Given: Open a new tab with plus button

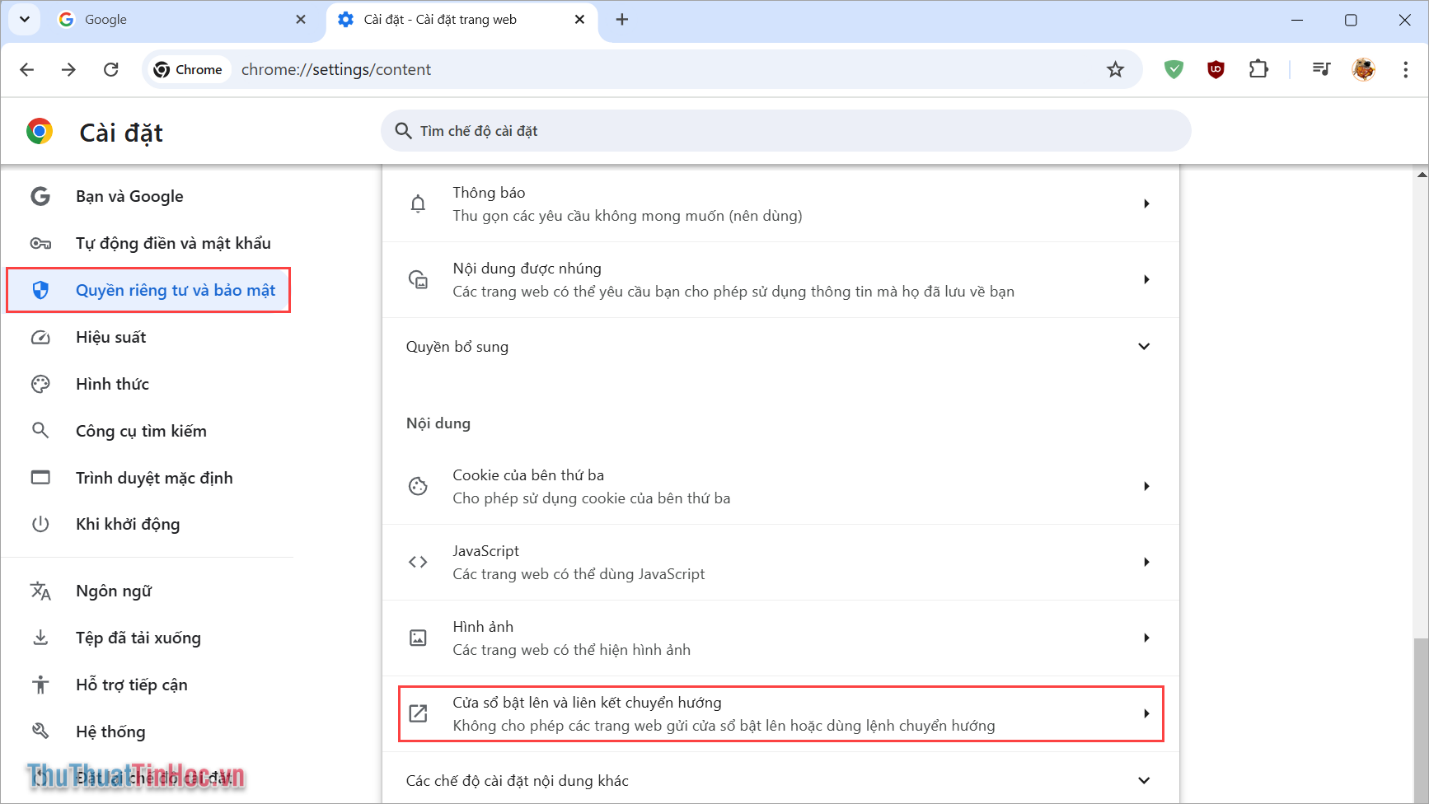Looking at the screenshot, I should point(622,20).
